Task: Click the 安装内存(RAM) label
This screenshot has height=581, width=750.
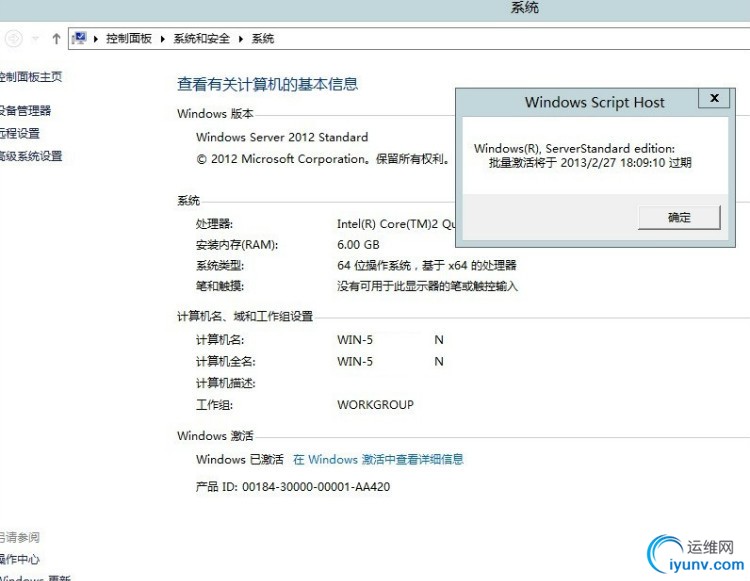Action: (x=237, y=245)
